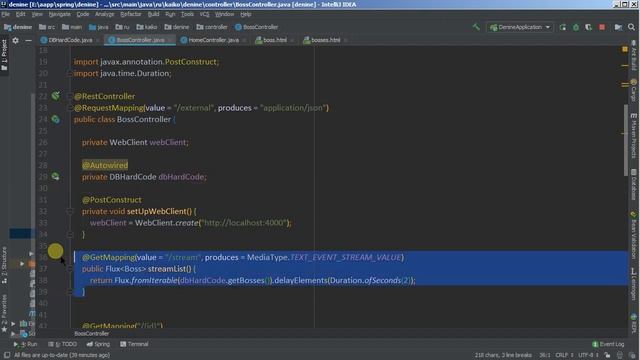
Task: Switch to the BossController.java tab
Action: 140,40
